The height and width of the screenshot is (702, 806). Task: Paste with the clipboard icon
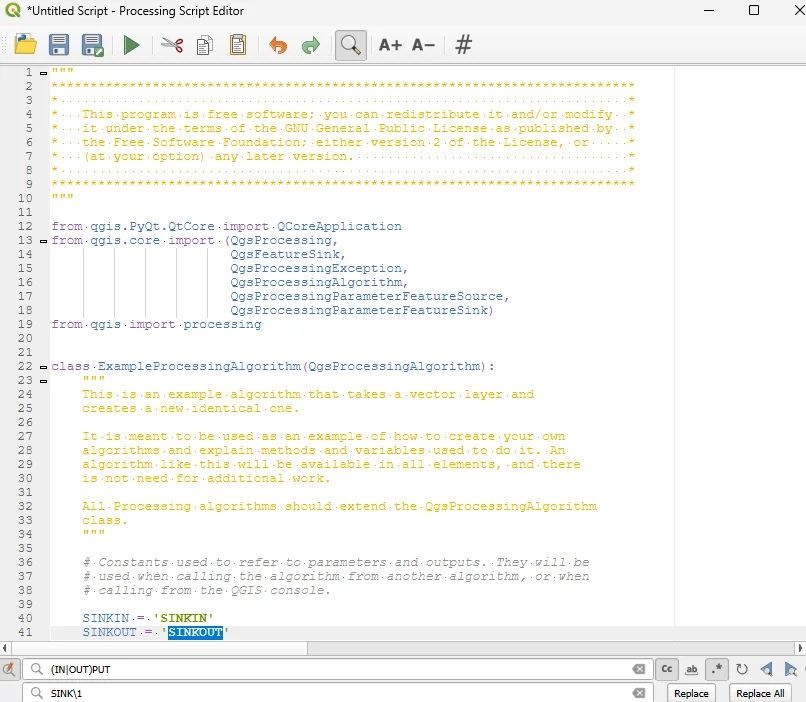tap(238, 45)
